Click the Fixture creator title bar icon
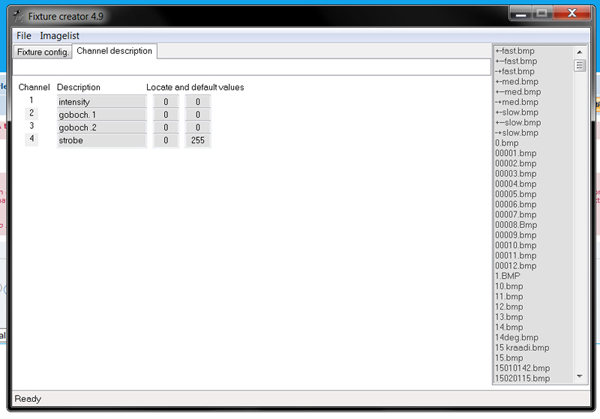 (x=16, y=15)
